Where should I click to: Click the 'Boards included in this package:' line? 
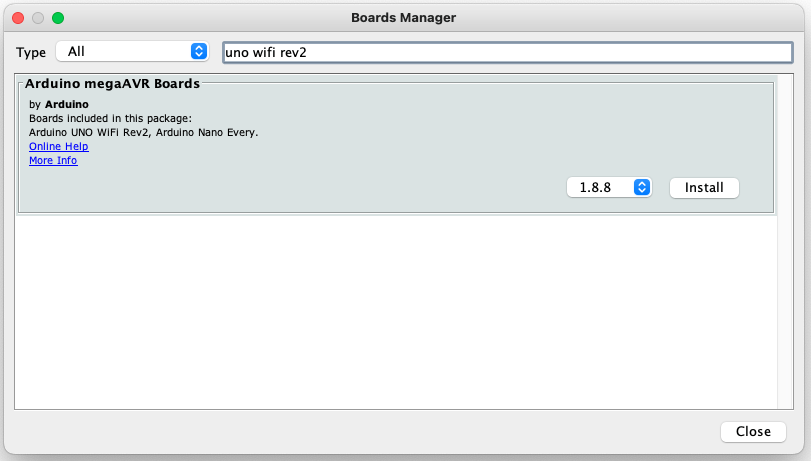click(x=110, y=118)
